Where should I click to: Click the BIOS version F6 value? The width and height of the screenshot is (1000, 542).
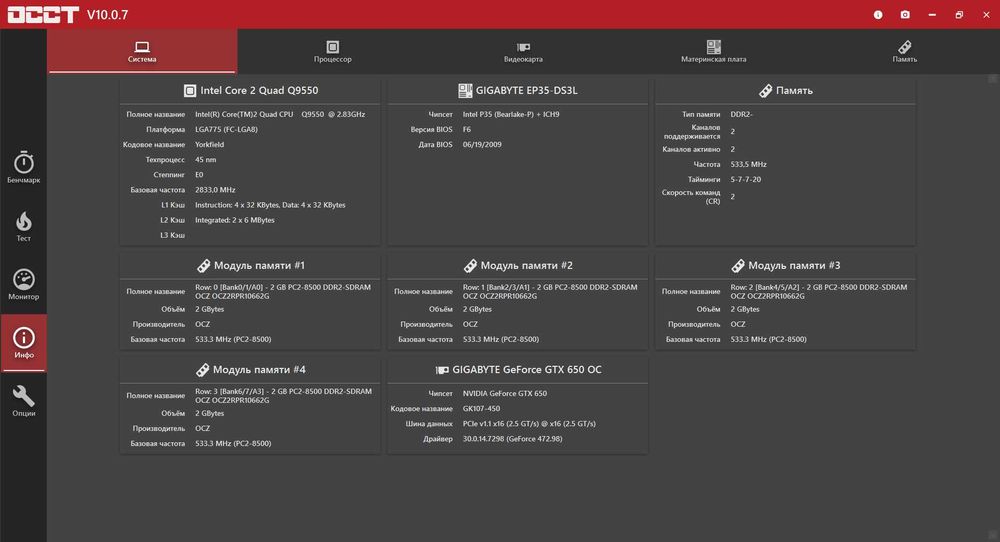[x=467, y=129]
